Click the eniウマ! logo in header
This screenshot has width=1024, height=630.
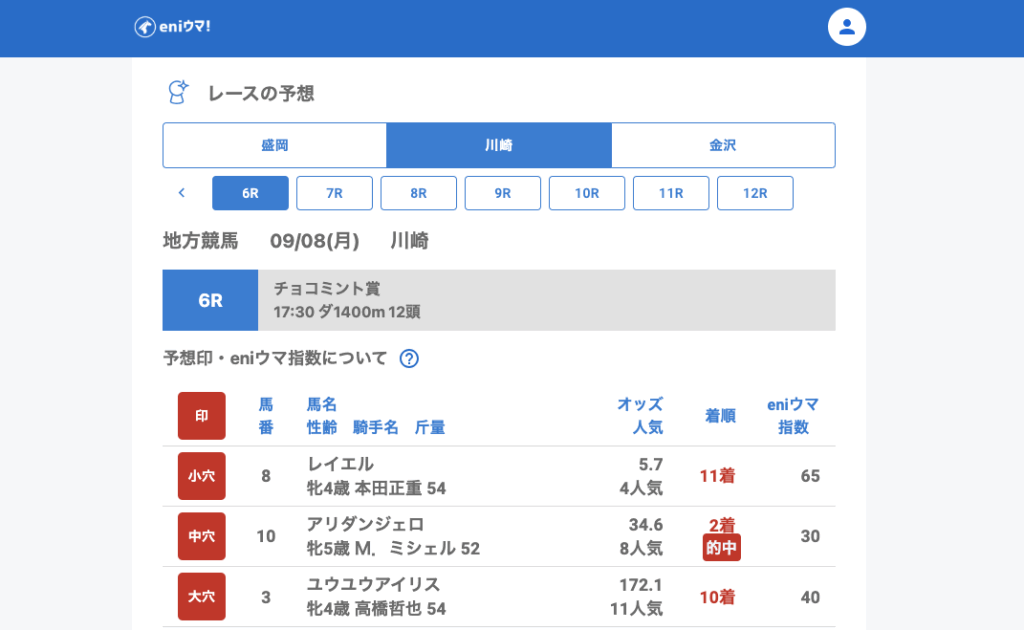172,27
